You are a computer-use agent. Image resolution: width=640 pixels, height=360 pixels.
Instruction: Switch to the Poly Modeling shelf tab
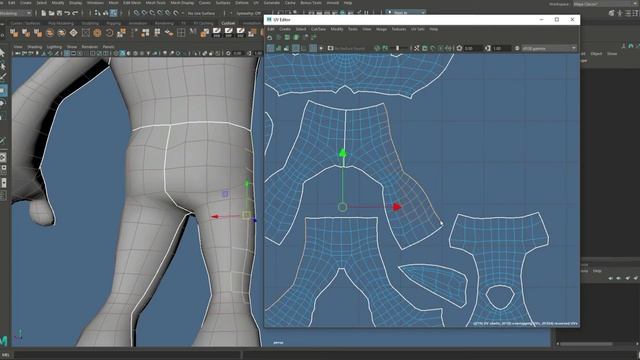point(60,23)
